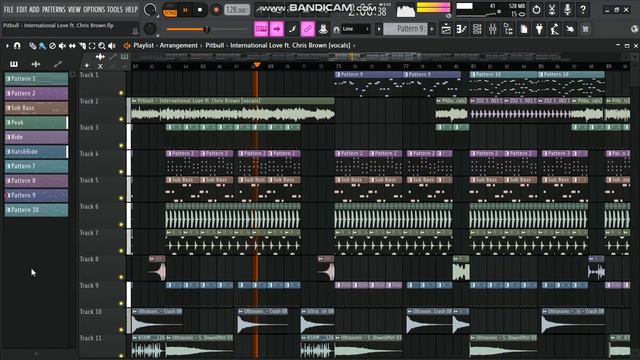Open the FILE menu

tap(8, 9)
